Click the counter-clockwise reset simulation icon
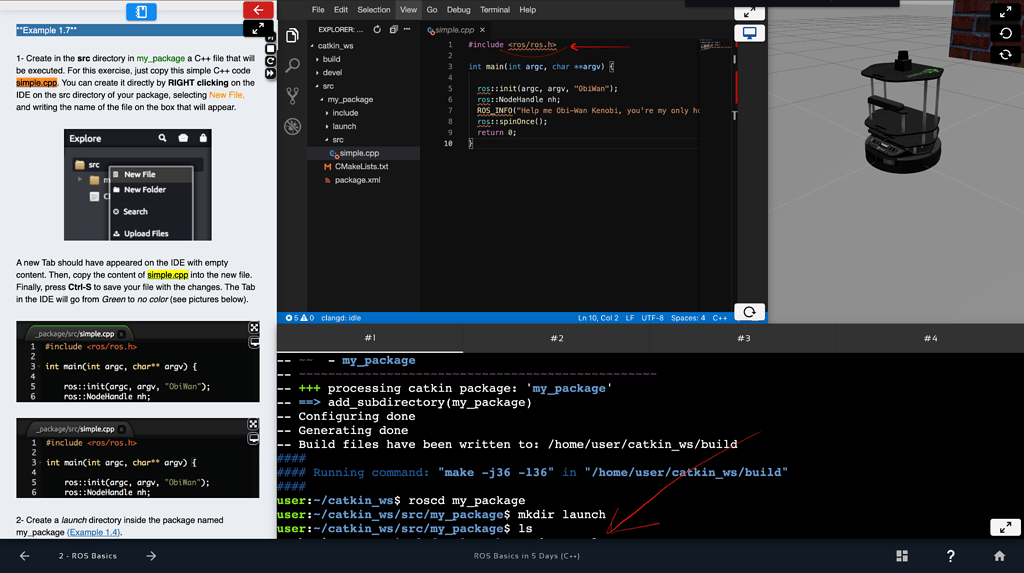Image resolution: width=1024 pixels, height=573 pixels. pyautogui.click(x=1005, y=33)
